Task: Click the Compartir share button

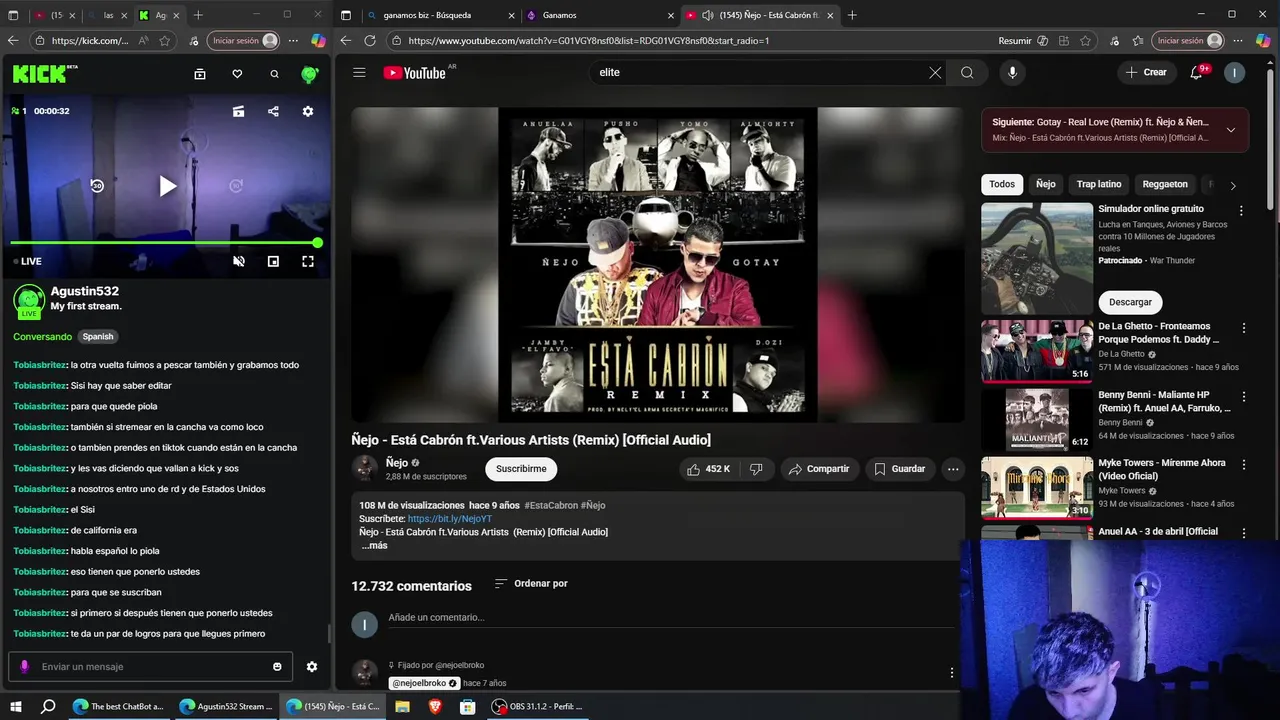Action: point(819,469)
